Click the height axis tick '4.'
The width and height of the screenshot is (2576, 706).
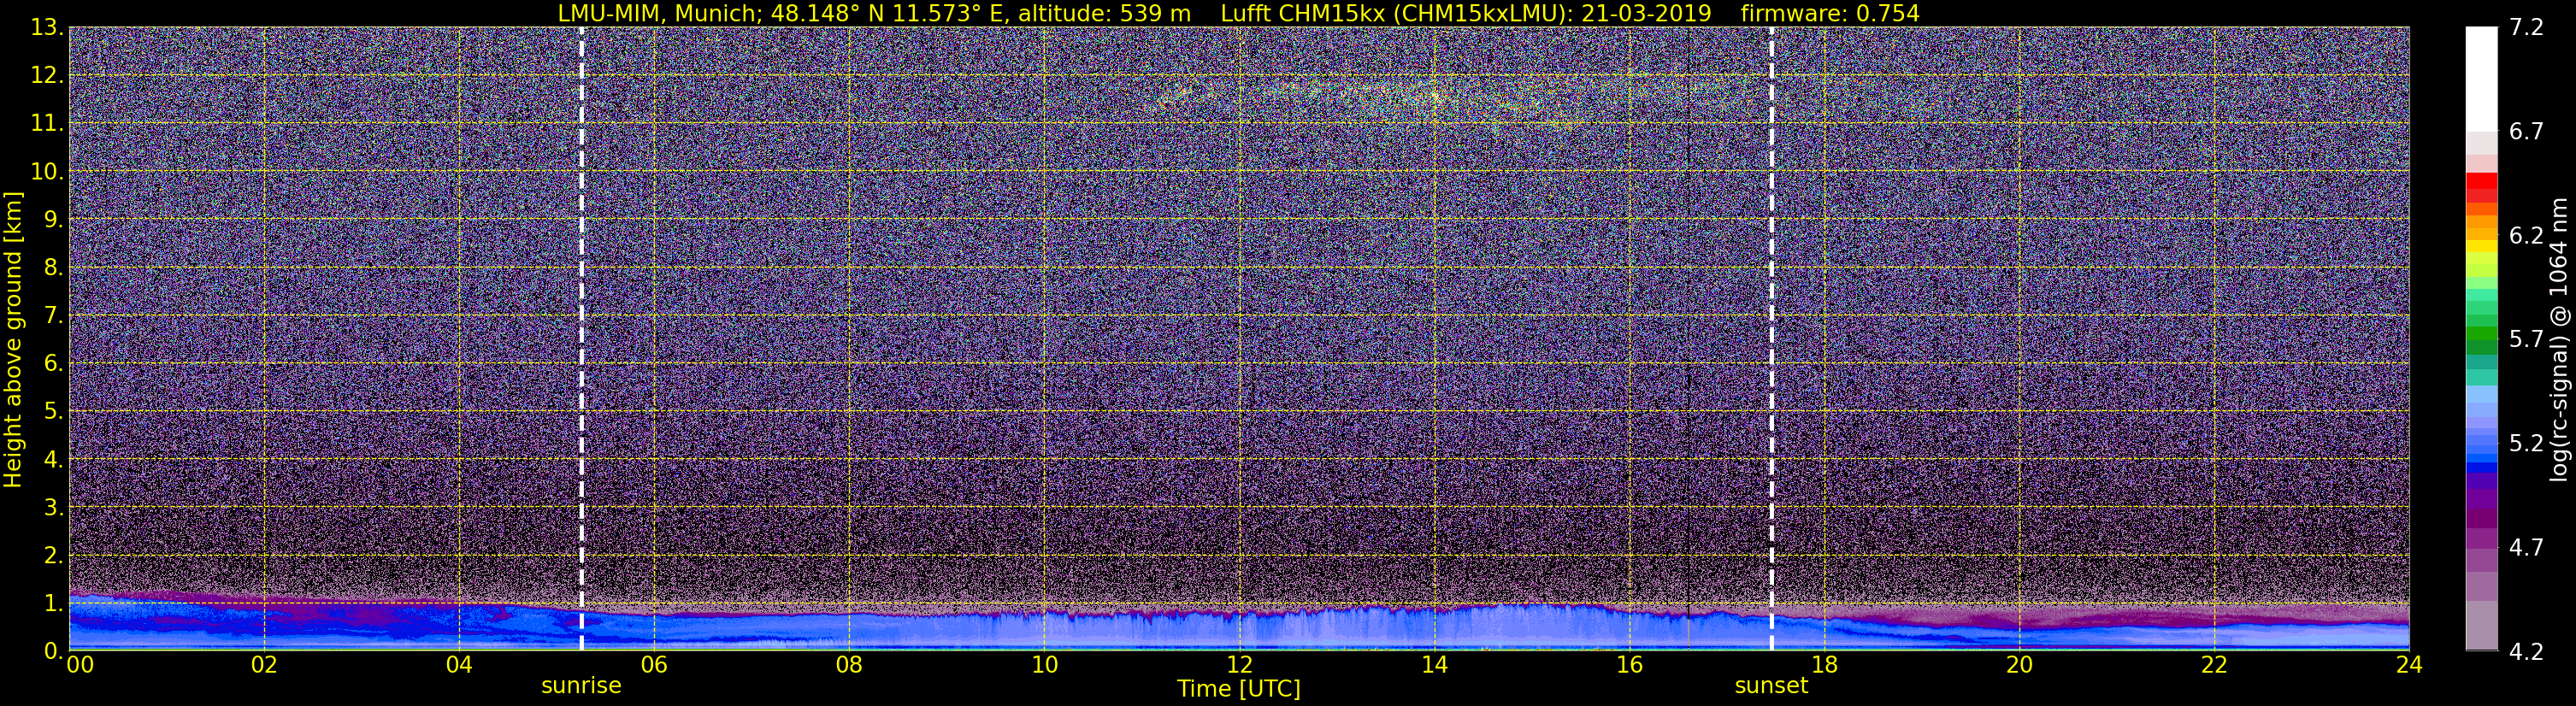pos(53,460)
